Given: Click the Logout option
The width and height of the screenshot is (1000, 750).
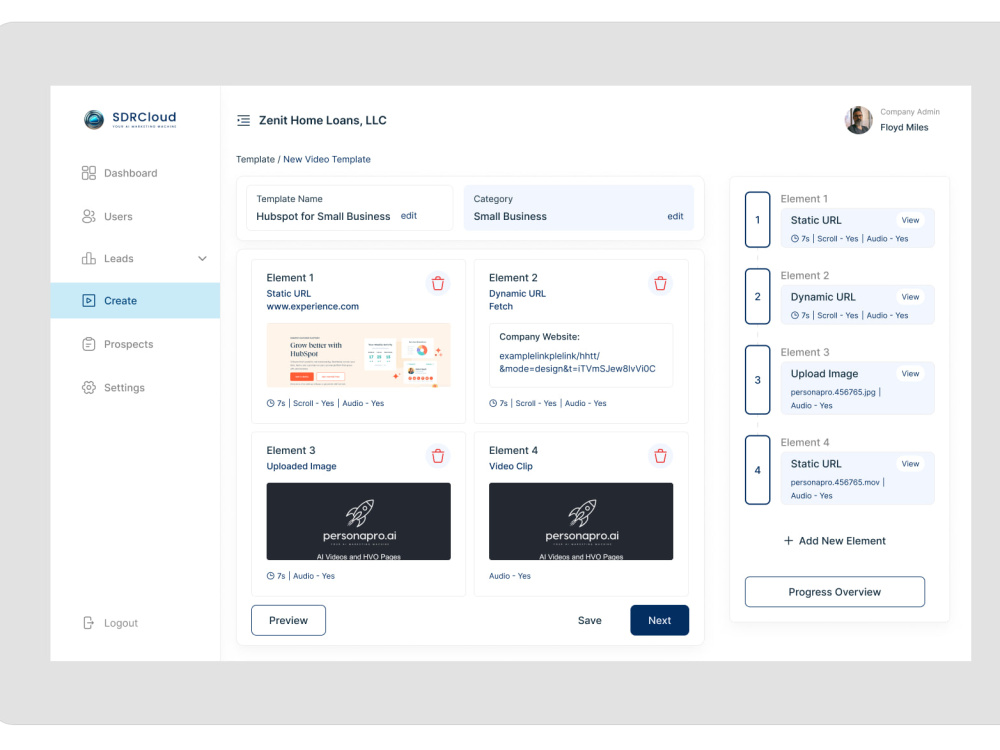Looking at the screenshot, I should (x=110, y=623).
